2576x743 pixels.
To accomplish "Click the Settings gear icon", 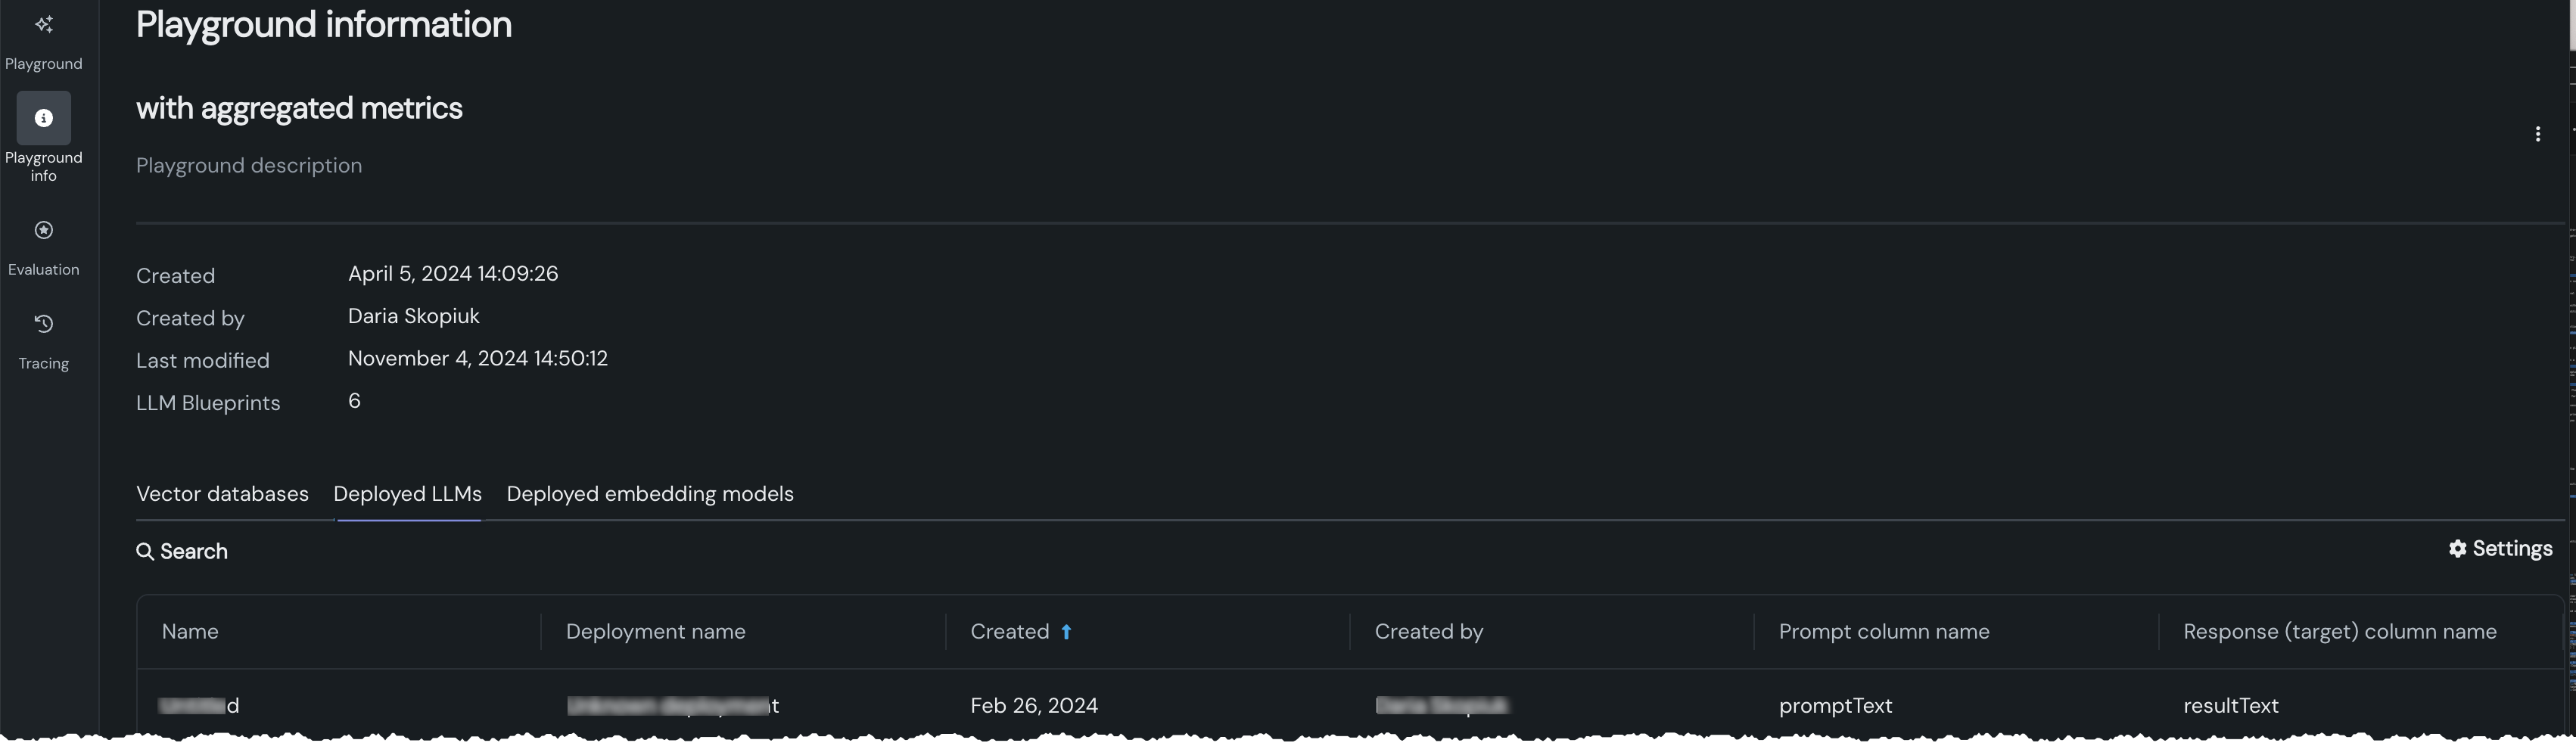I will [2457, 549].
